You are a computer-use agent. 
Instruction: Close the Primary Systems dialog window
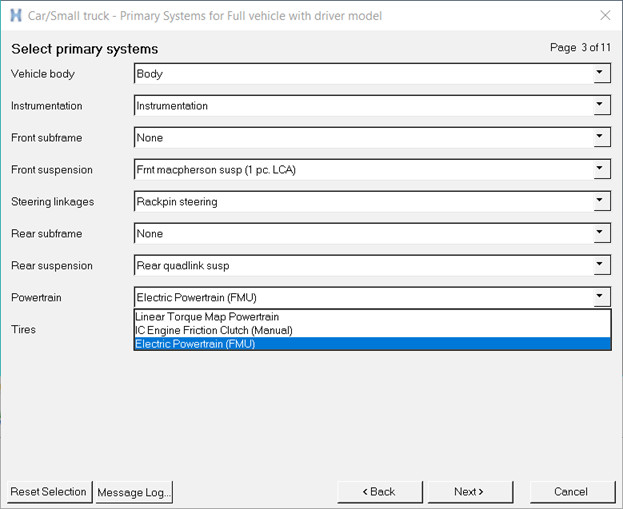pos(605,16)
